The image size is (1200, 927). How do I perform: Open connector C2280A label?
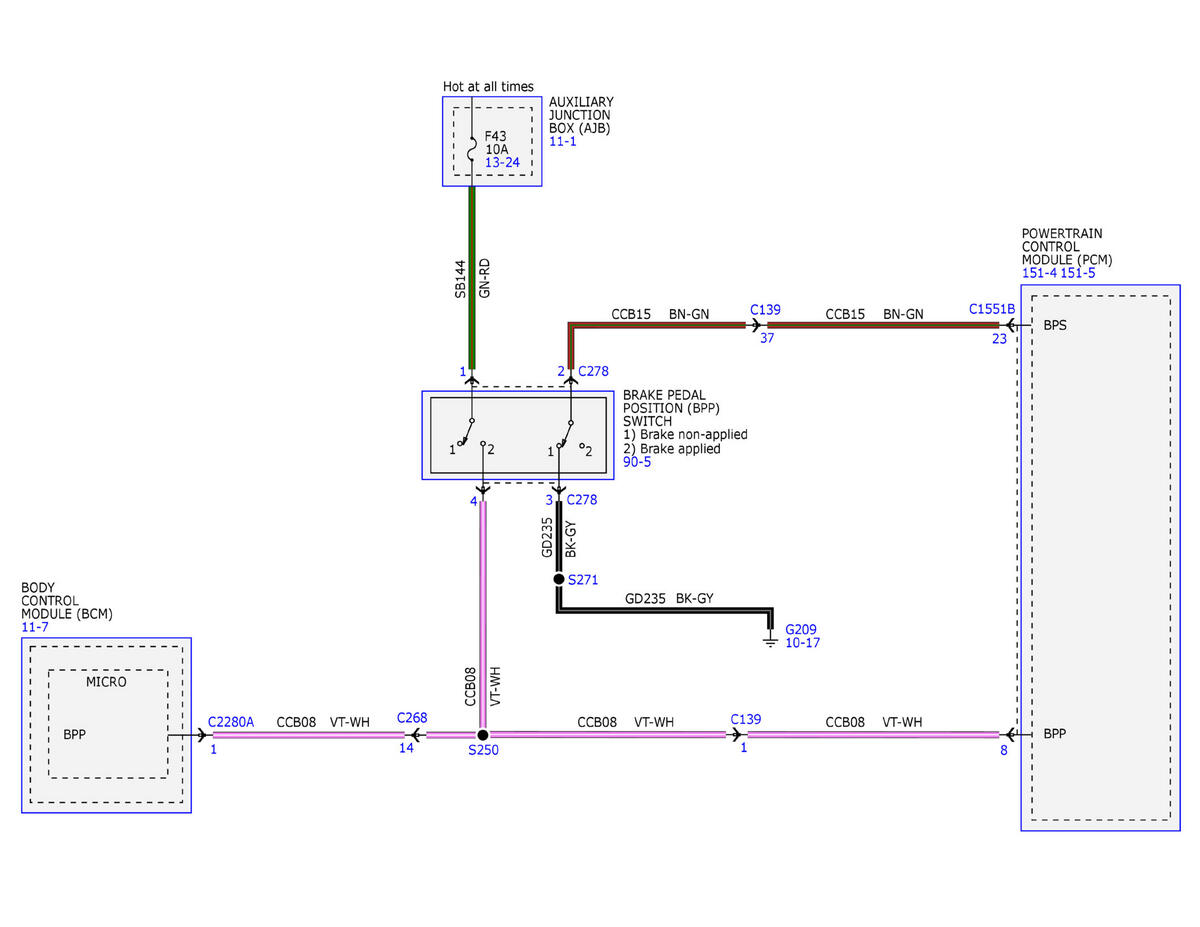tap(231, 721)
